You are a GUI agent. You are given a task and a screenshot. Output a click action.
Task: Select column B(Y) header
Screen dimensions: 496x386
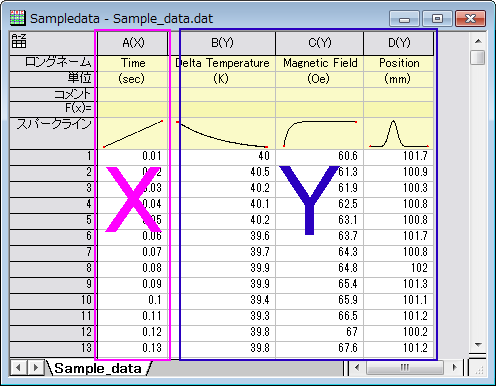click(222, 43)
